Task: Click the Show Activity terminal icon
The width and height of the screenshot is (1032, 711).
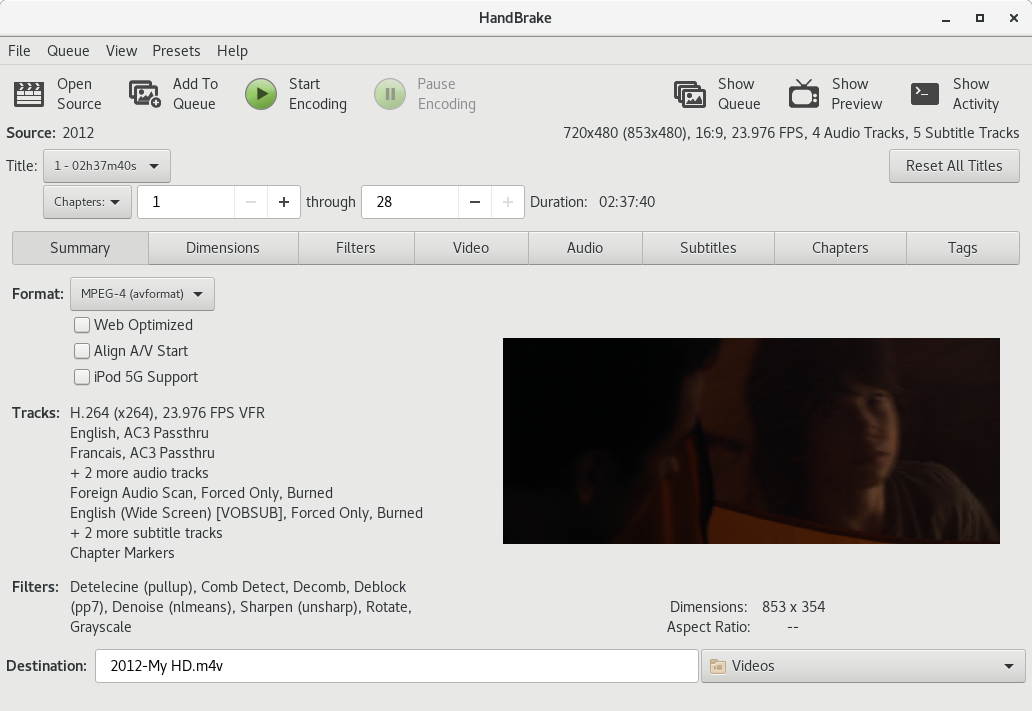Action: [925, 94]
